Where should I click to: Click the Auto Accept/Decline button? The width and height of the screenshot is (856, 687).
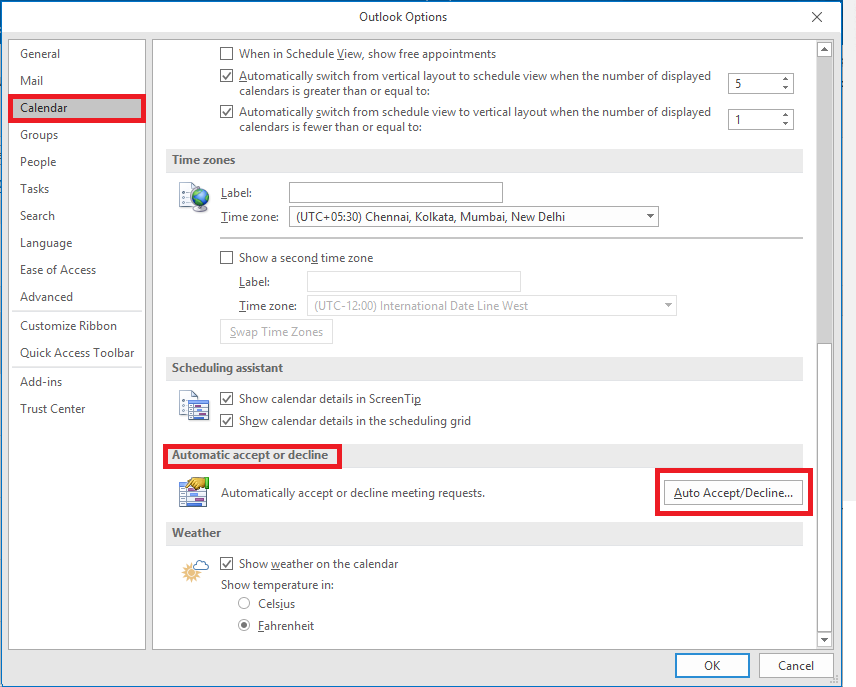(x=733, y=493)
